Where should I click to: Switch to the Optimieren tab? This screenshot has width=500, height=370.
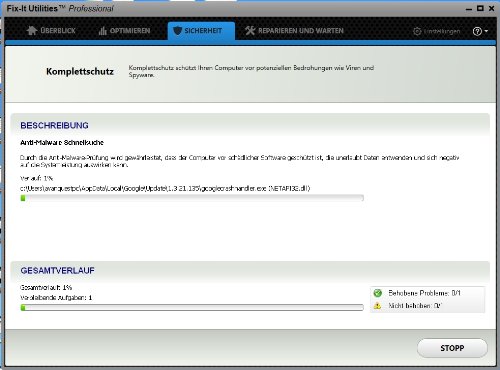click(124, 31)
